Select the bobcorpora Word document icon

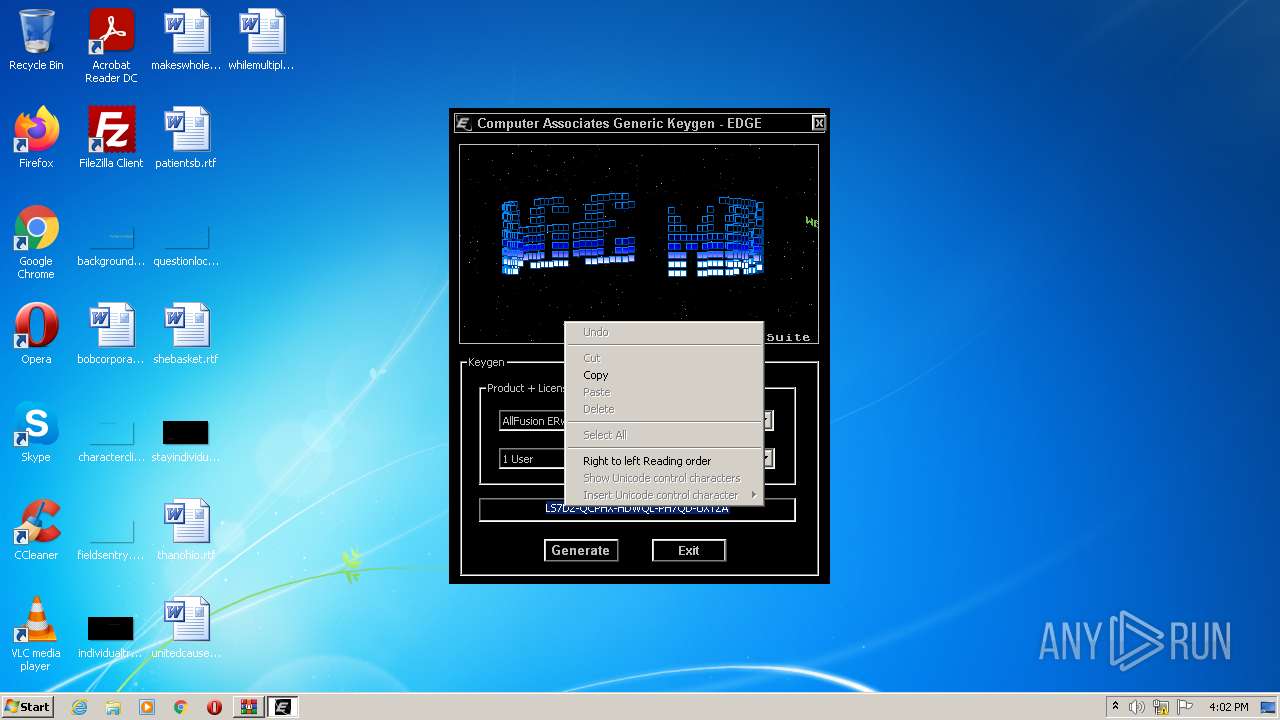click(111, 334)
